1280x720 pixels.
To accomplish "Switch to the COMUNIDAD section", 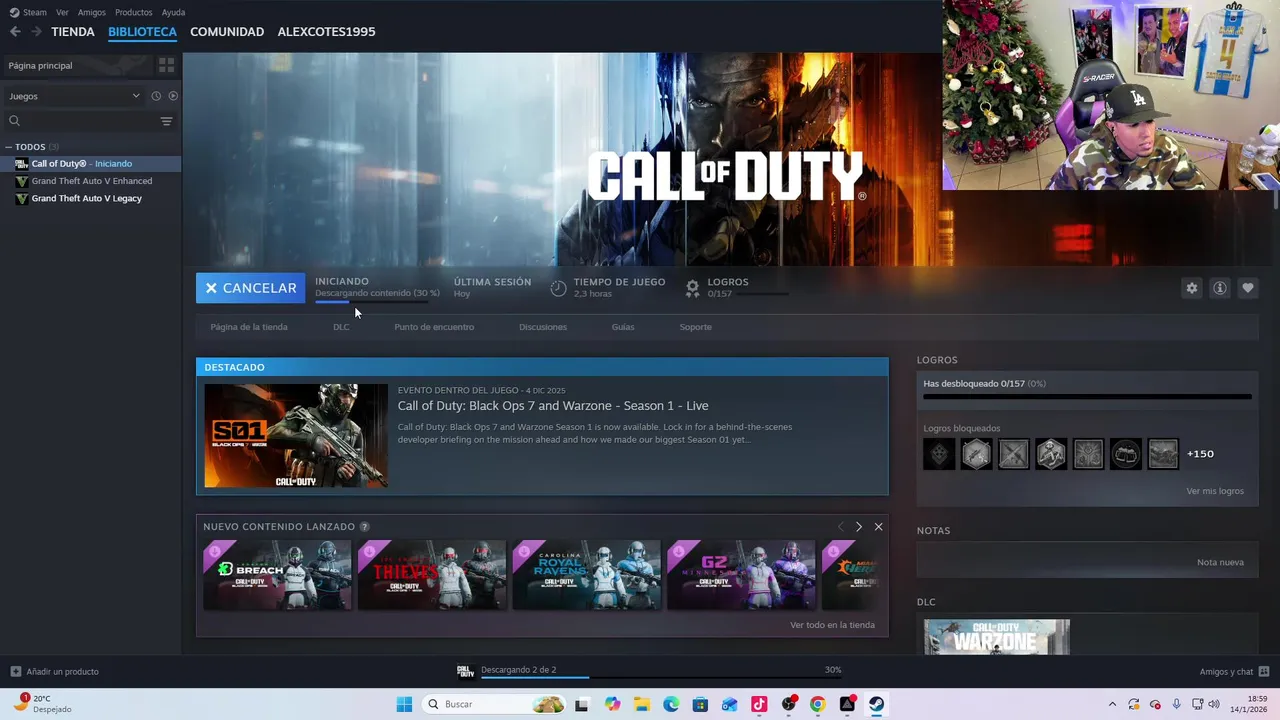I will [x=227, y=32].
